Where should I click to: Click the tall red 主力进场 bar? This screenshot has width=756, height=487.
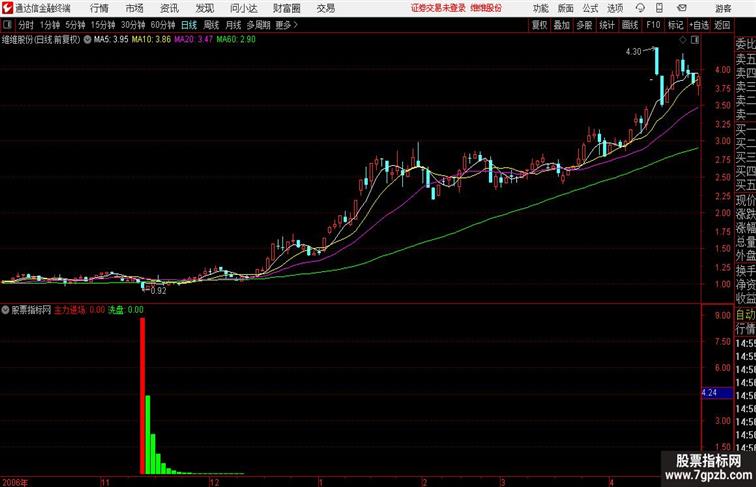point(142,396)
